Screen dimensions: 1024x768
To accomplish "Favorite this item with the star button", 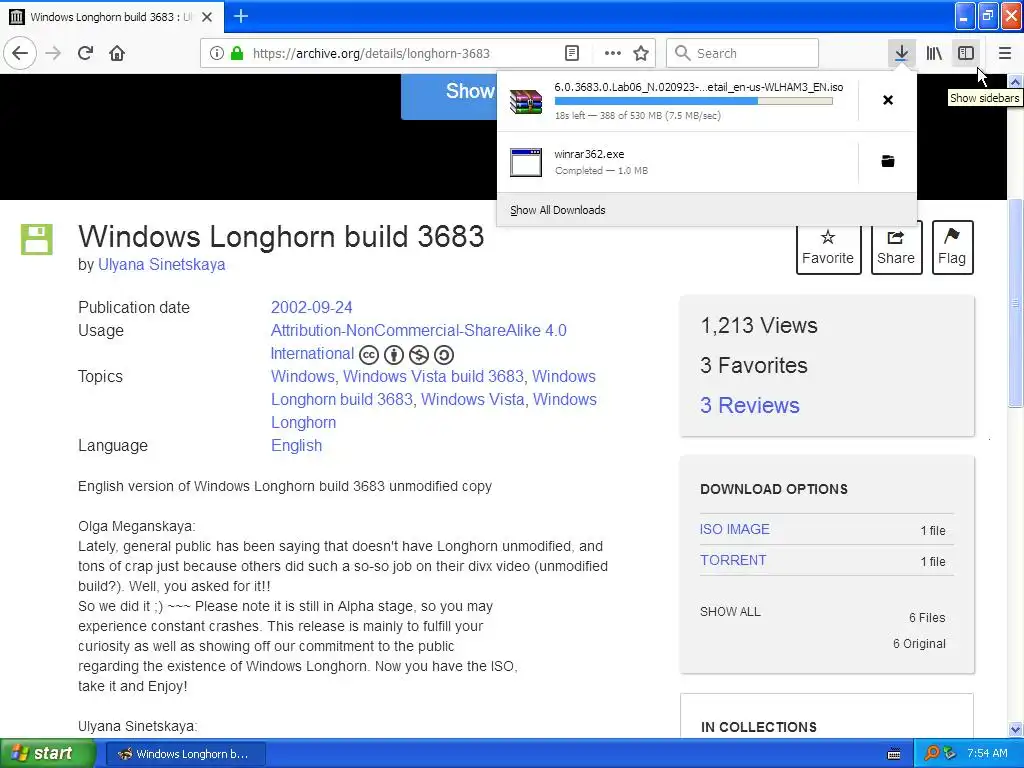I will point(828,248).
